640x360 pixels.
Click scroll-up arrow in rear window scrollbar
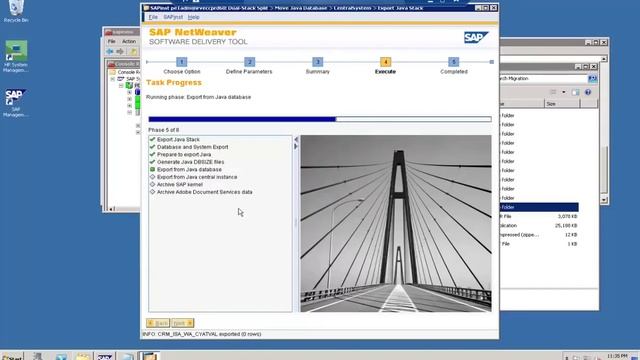604,59
